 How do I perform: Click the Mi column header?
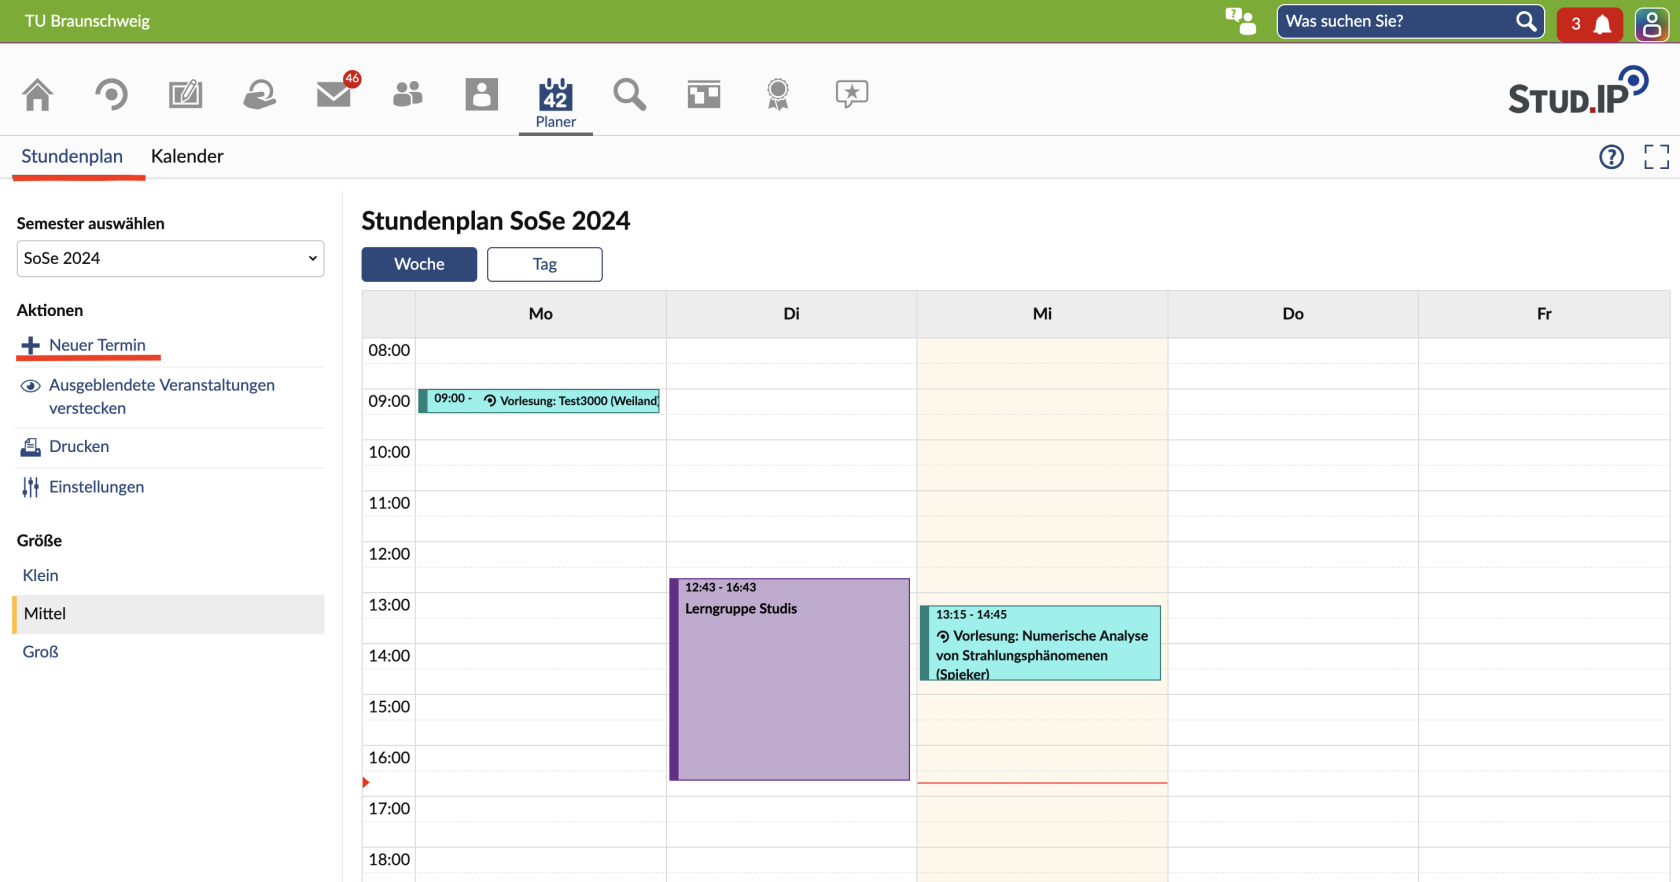coord(1042,314)
